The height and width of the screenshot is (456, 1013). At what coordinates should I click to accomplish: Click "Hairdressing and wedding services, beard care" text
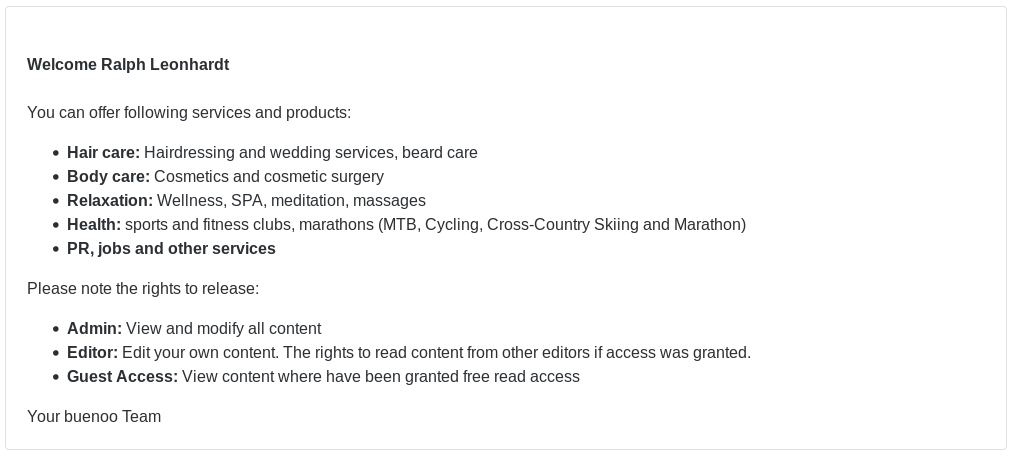tap(311, 153)
